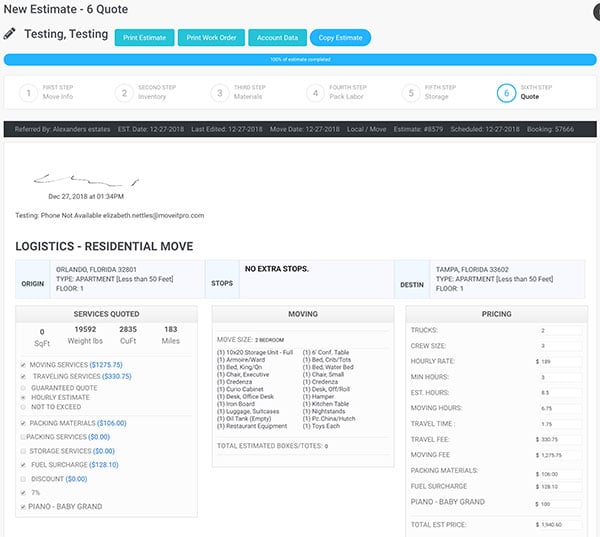Click the number 6 circle for Quote
This screenshot has height=537, width=600.
(507, 93)
